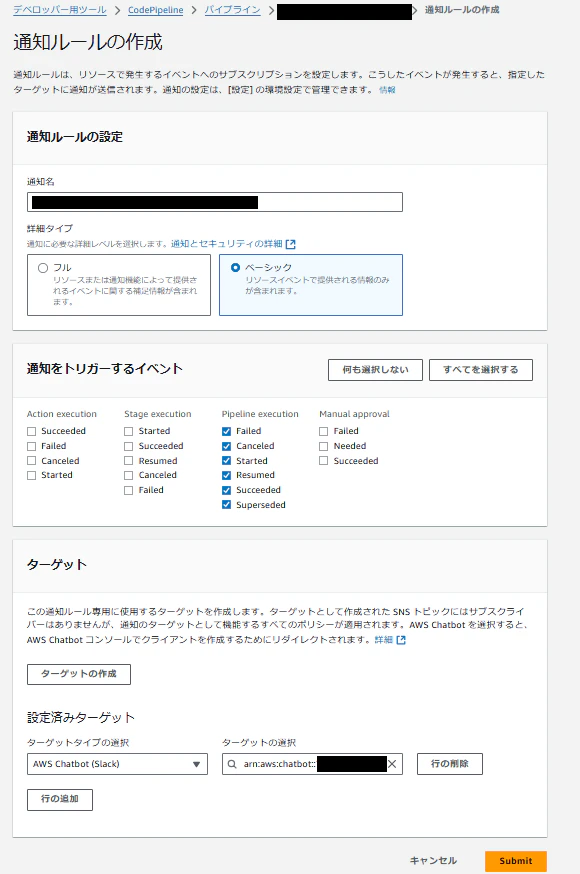580x874 pixels.
Task: Enable Action execution Succeeded checkbox
Action: click(31, 431)
